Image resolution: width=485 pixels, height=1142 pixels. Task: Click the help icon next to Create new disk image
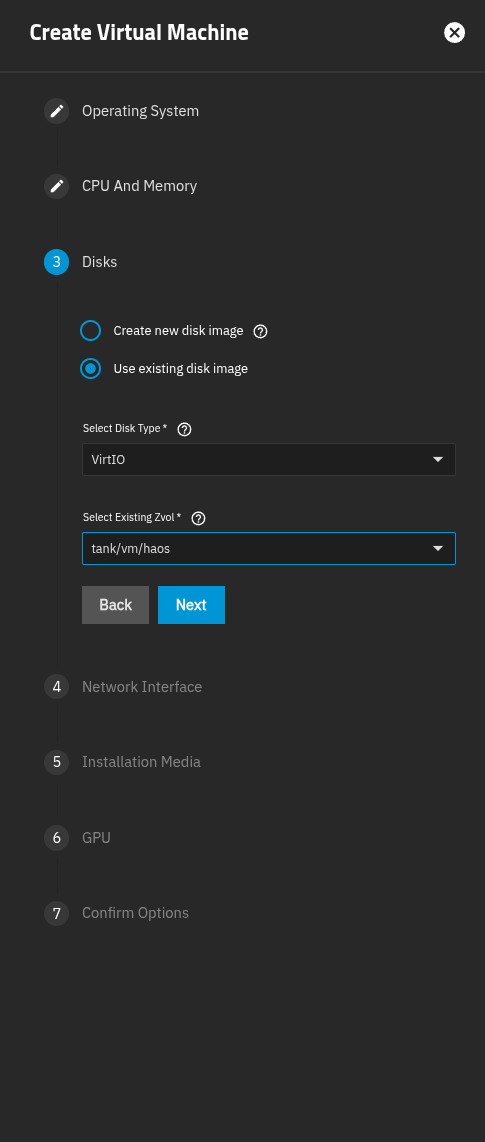[x=261, y=331]
